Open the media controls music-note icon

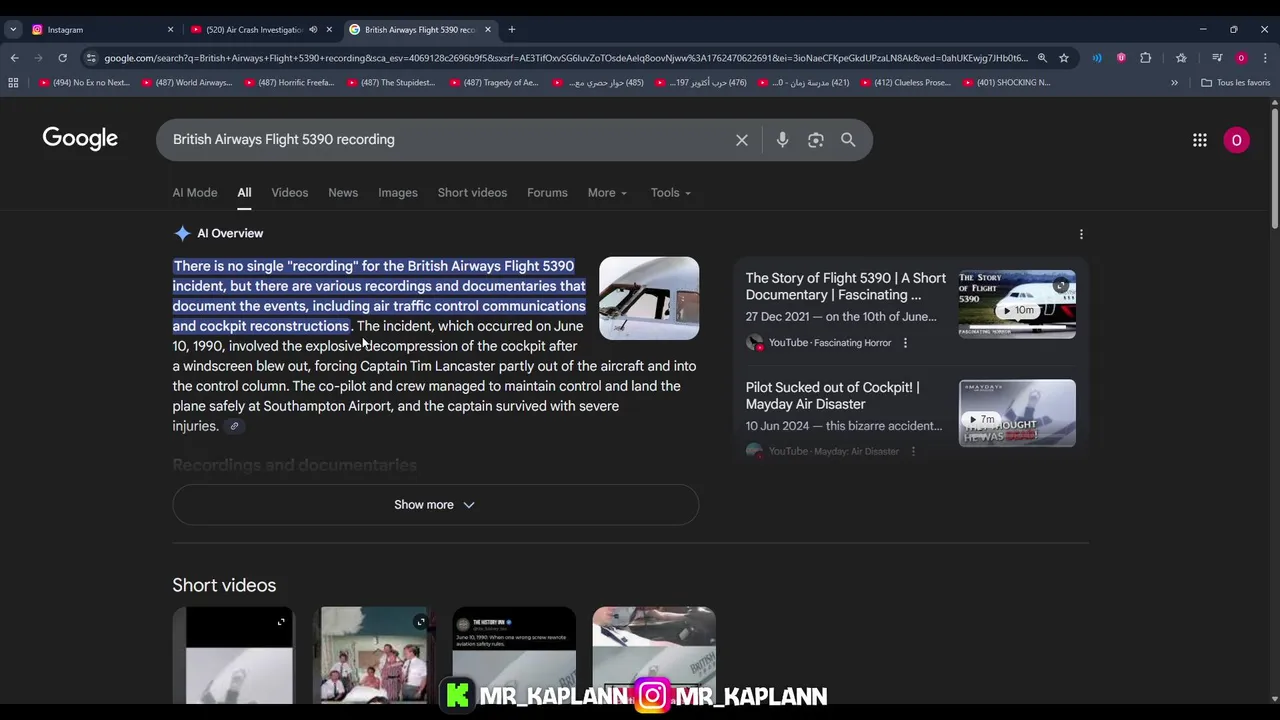[x=1217, y=58]
